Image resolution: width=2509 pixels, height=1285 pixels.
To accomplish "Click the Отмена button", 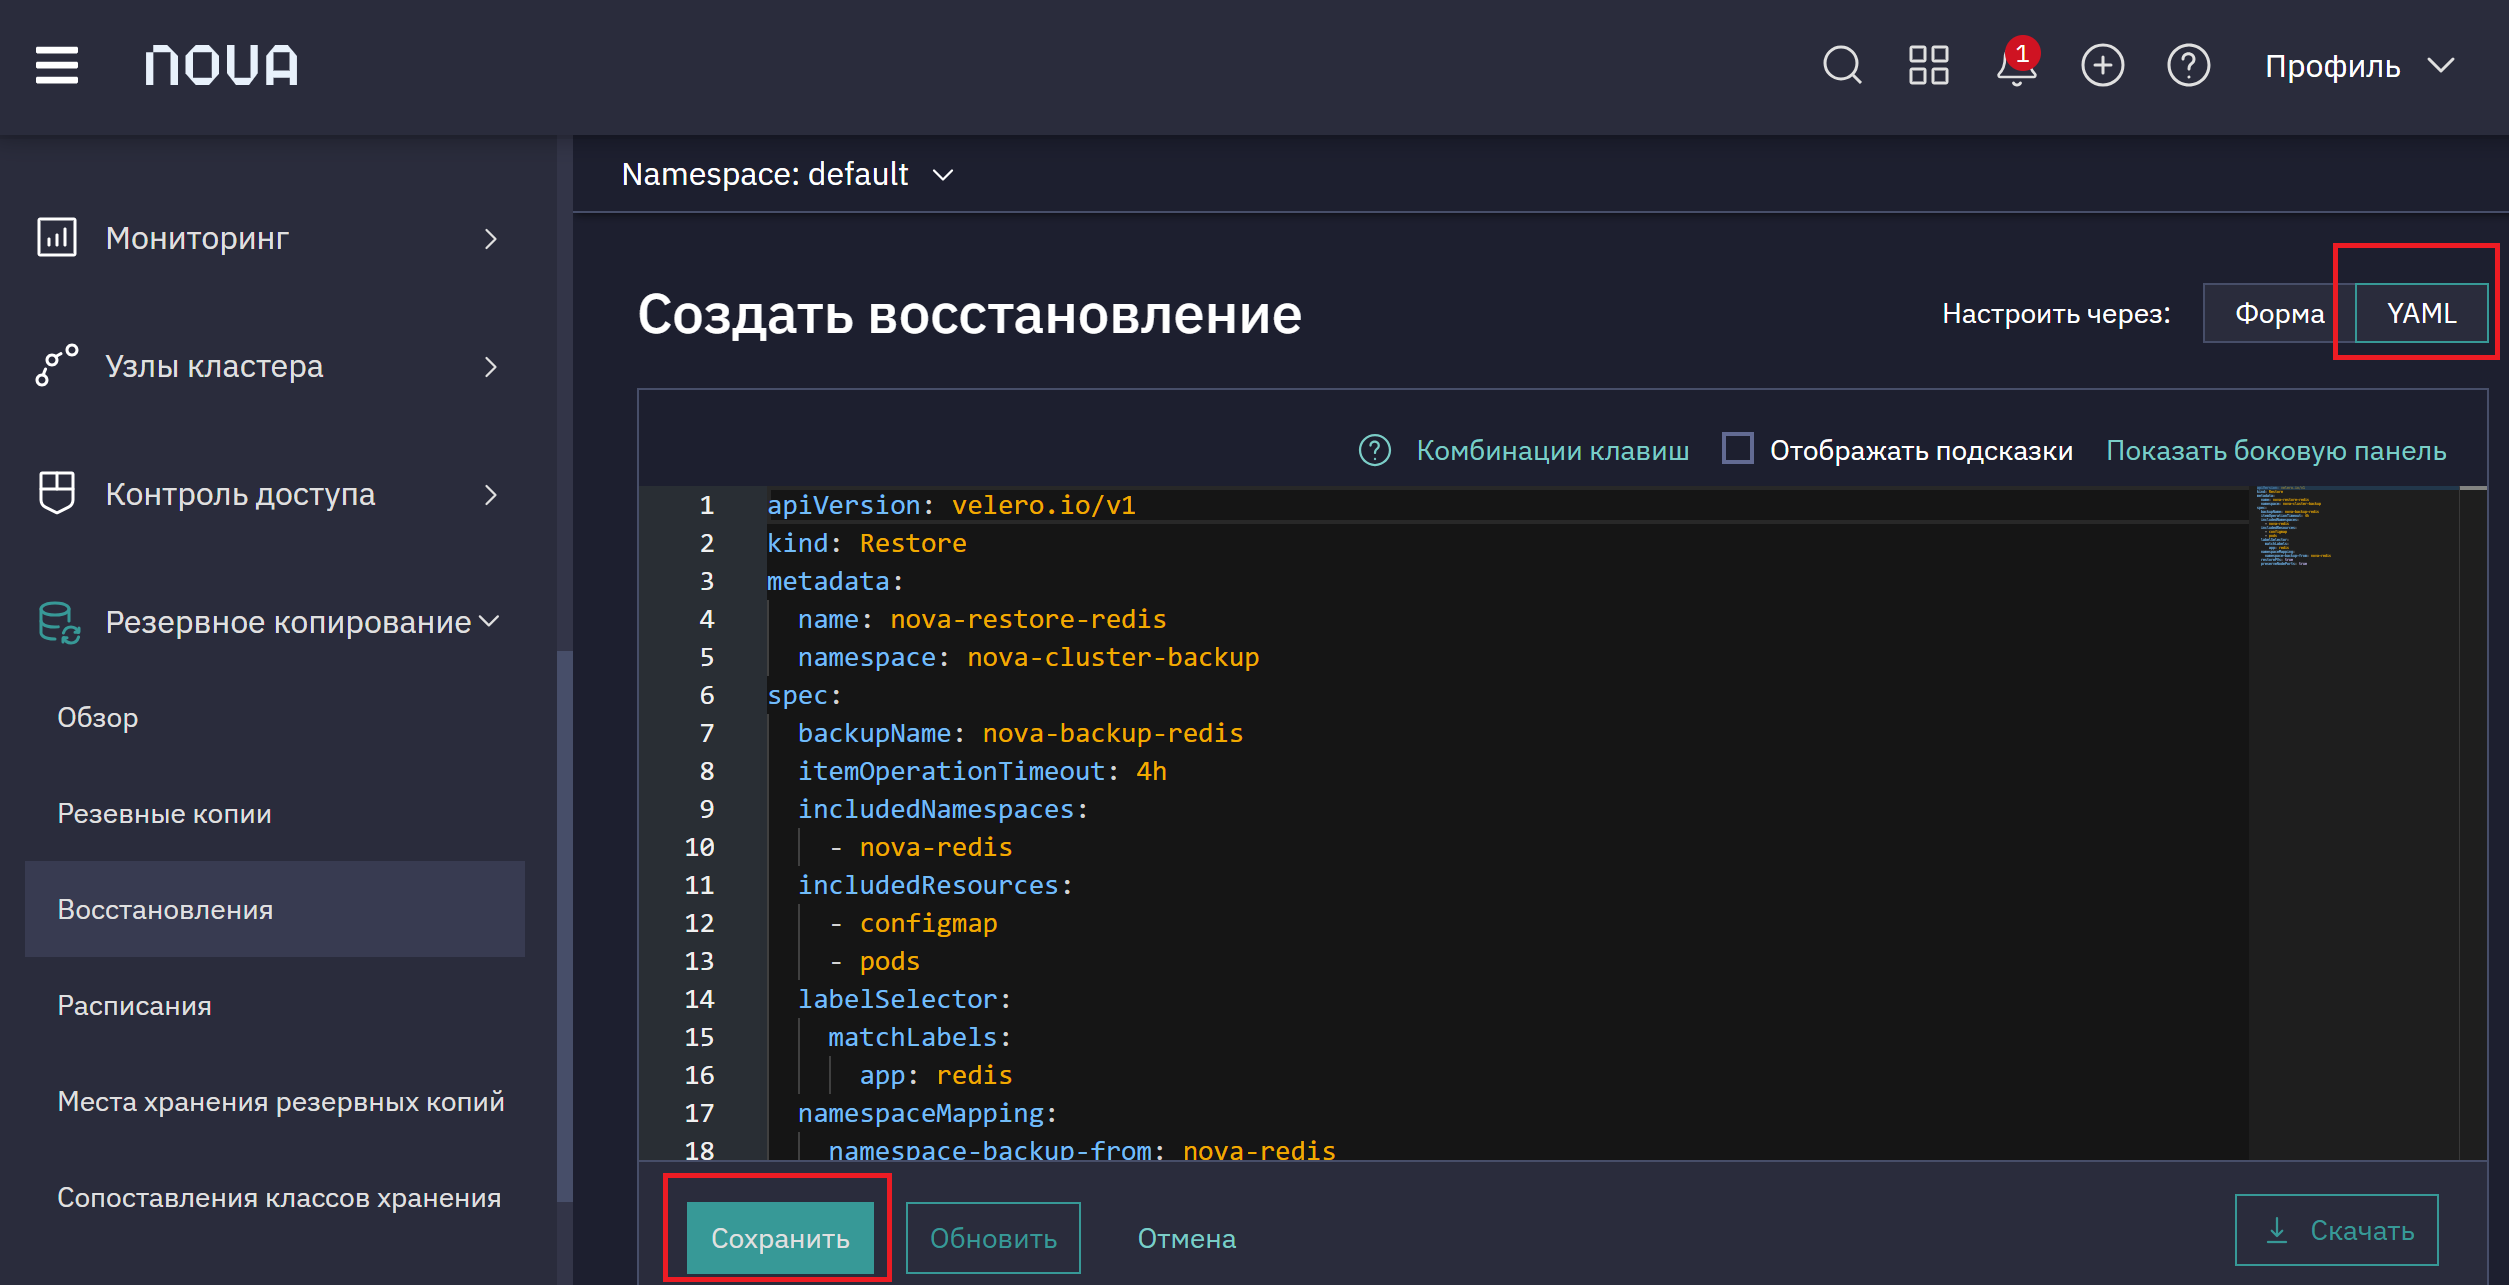I will (1187, 1238).
